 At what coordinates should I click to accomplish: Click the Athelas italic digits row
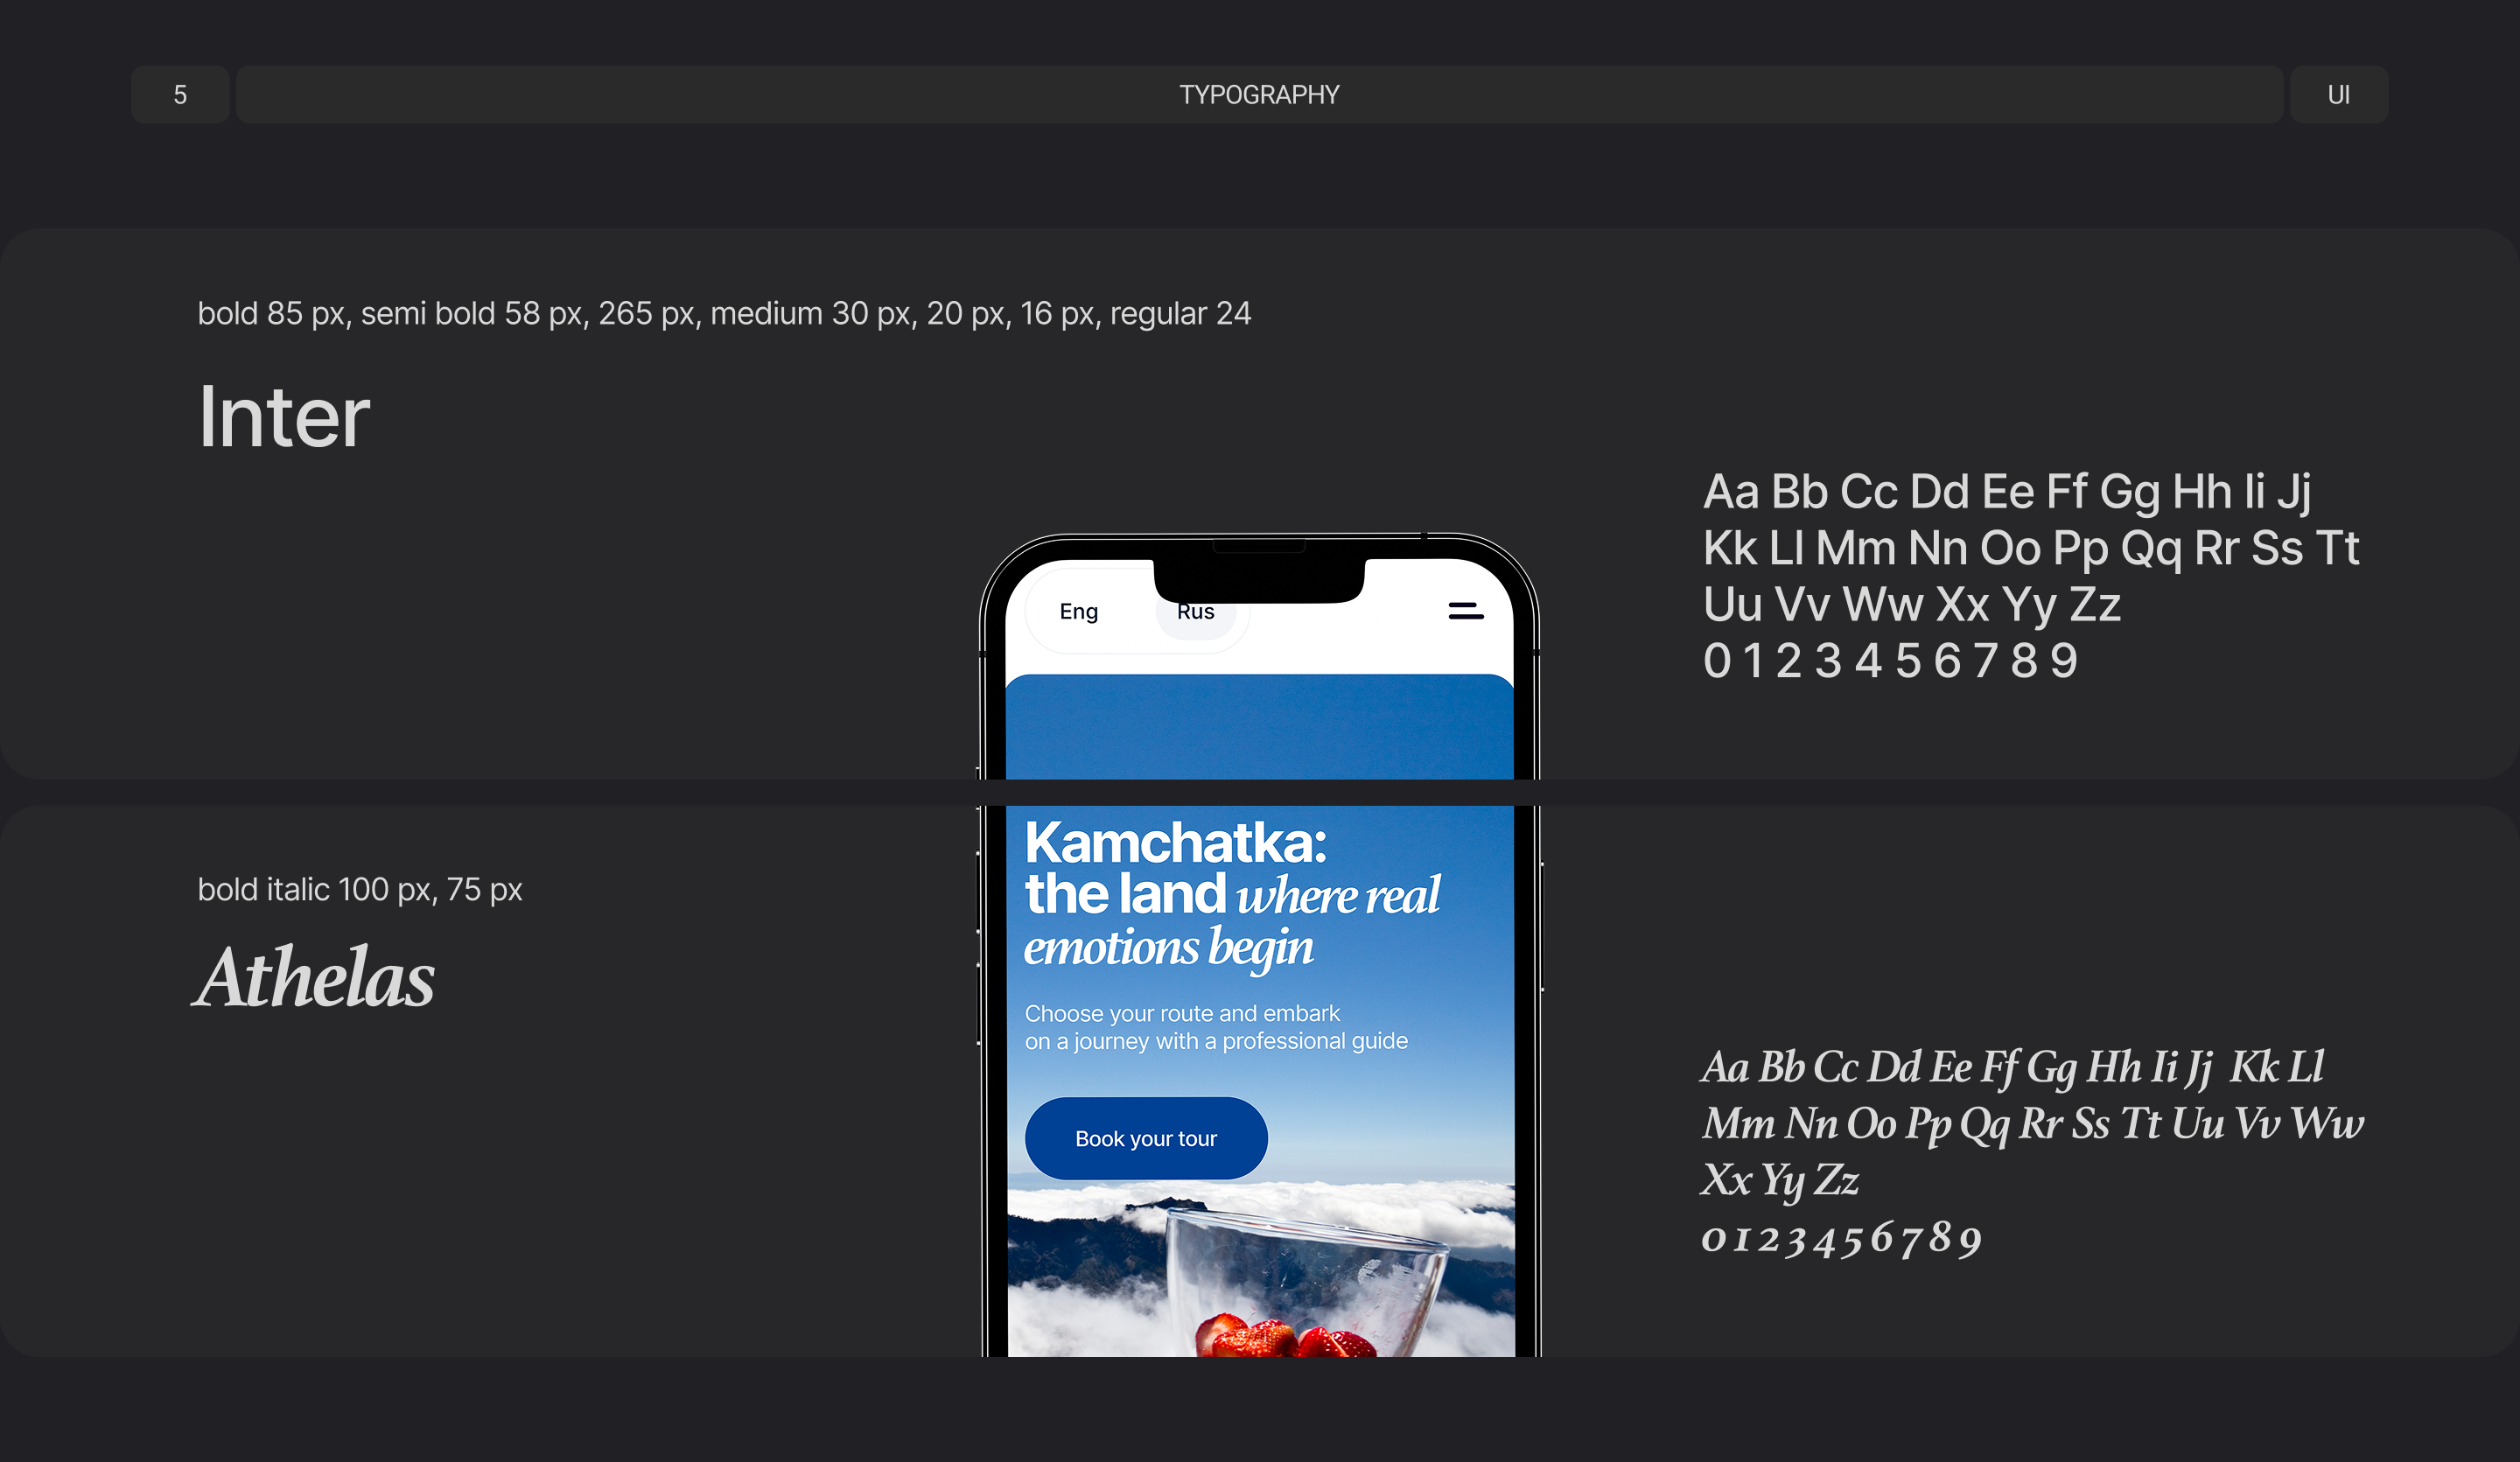[x=1840, y=1238]
